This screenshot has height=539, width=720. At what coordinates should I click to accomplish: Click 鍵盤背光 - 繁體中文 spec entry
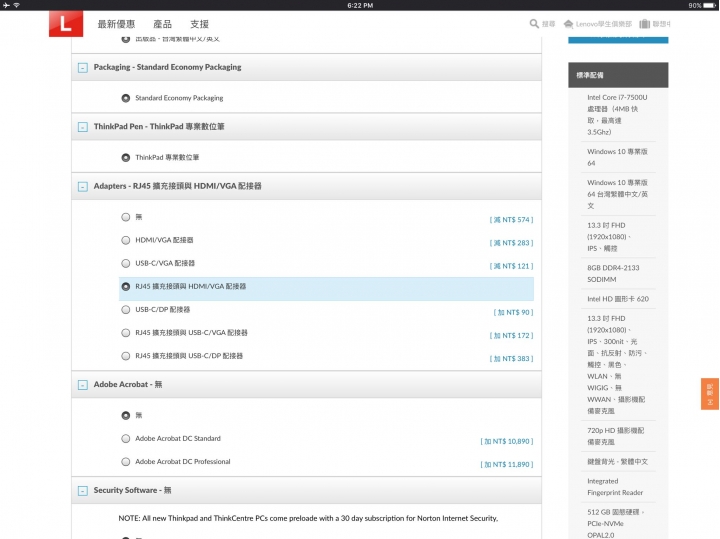(617, 462)
